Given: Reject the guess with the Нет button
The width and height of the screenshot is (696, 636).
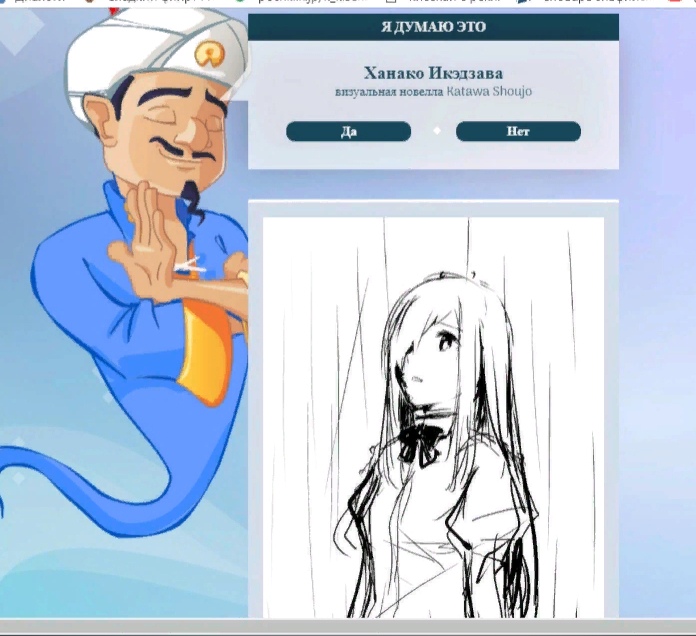Looking at the screenshot, I should tap(518, 131).
